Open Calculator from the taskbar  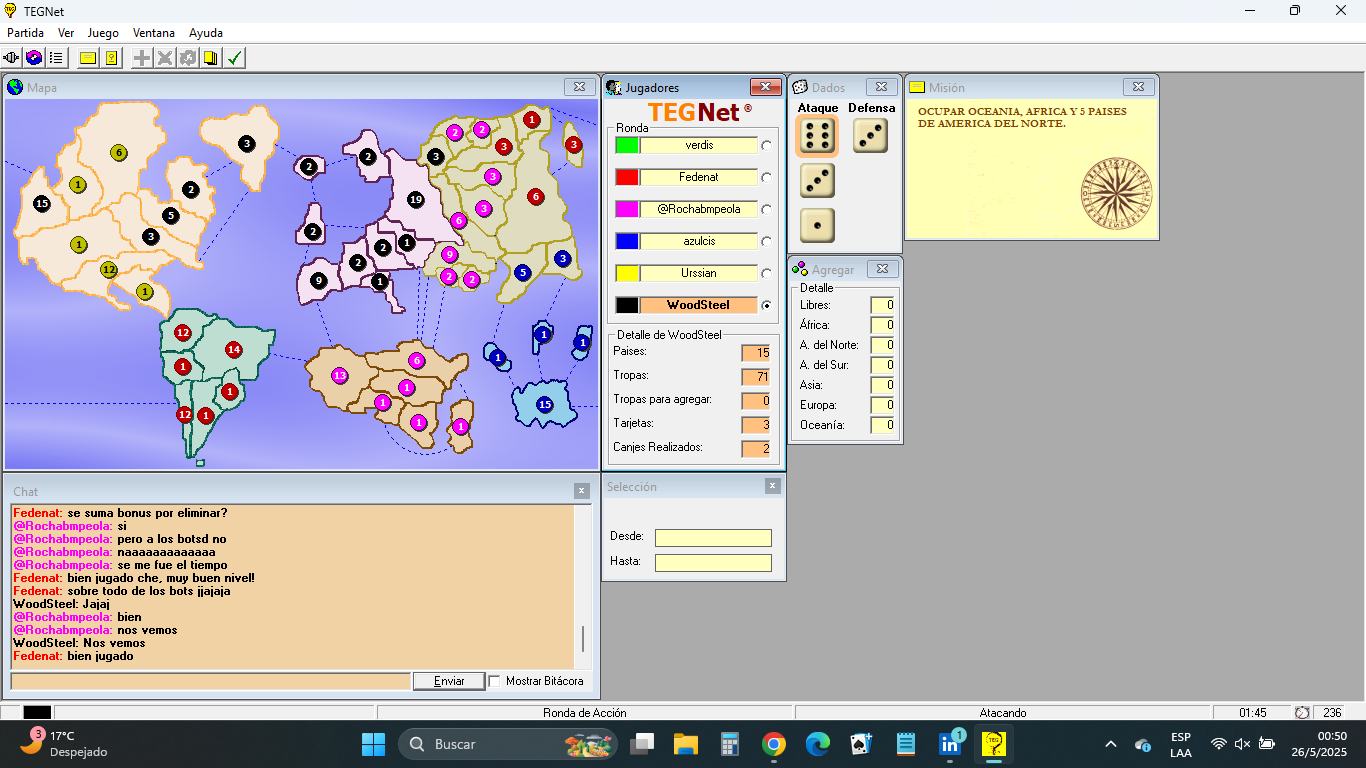tap(729, 744)
